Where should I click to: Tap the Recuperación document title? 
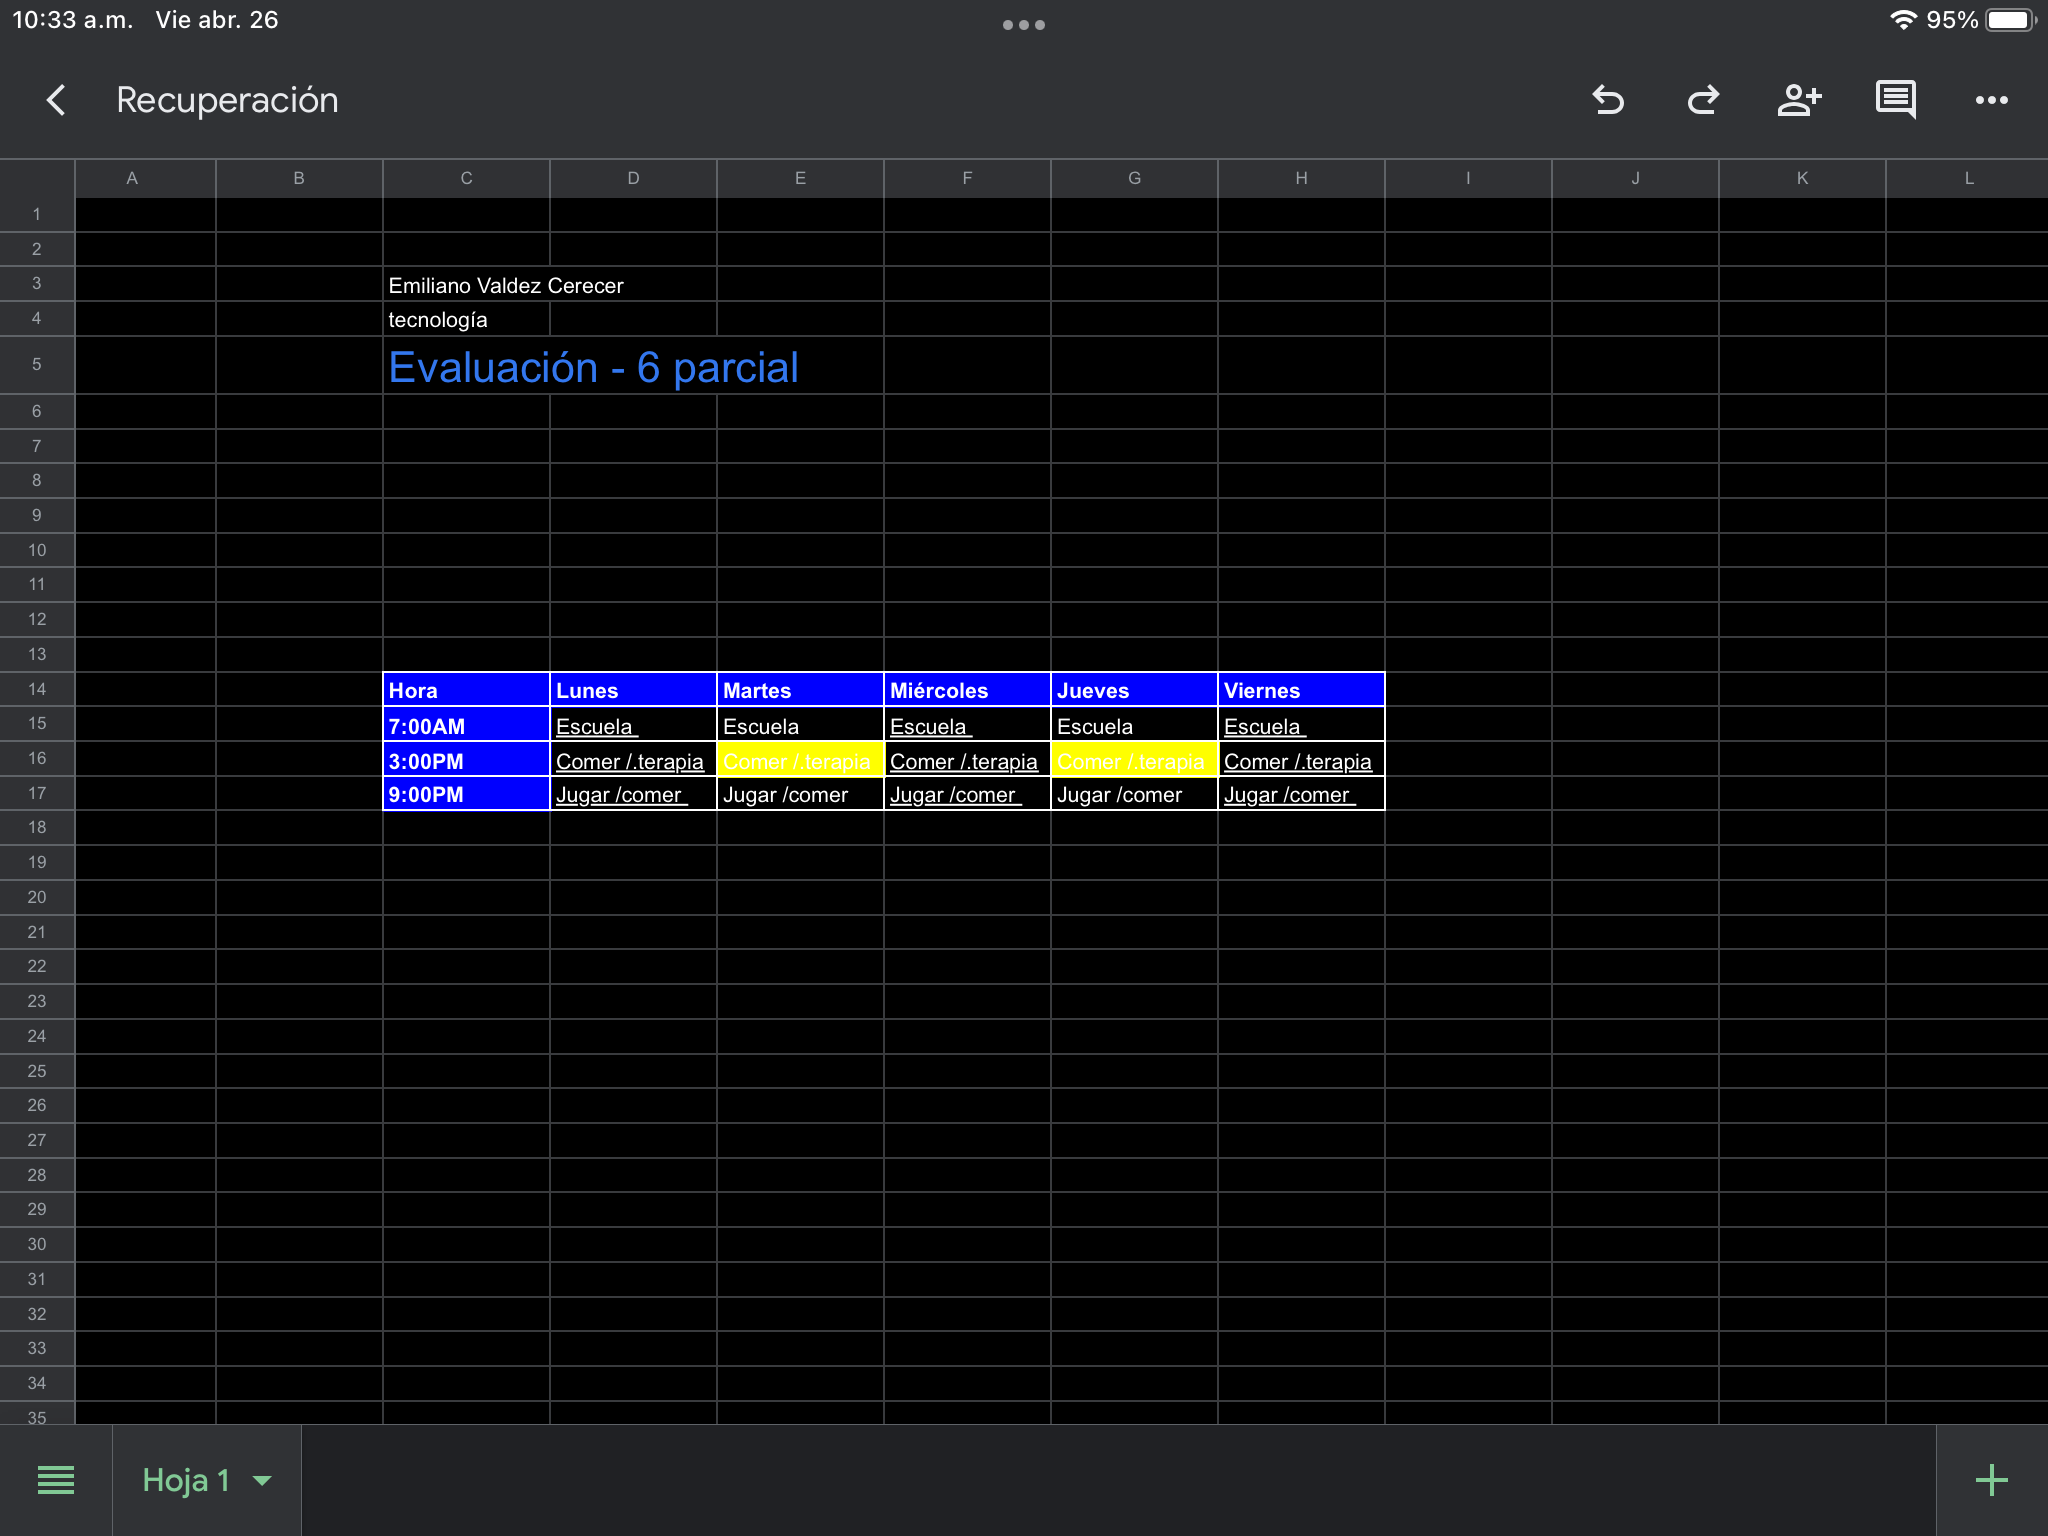pyautogui.click(x=227, y=100)
